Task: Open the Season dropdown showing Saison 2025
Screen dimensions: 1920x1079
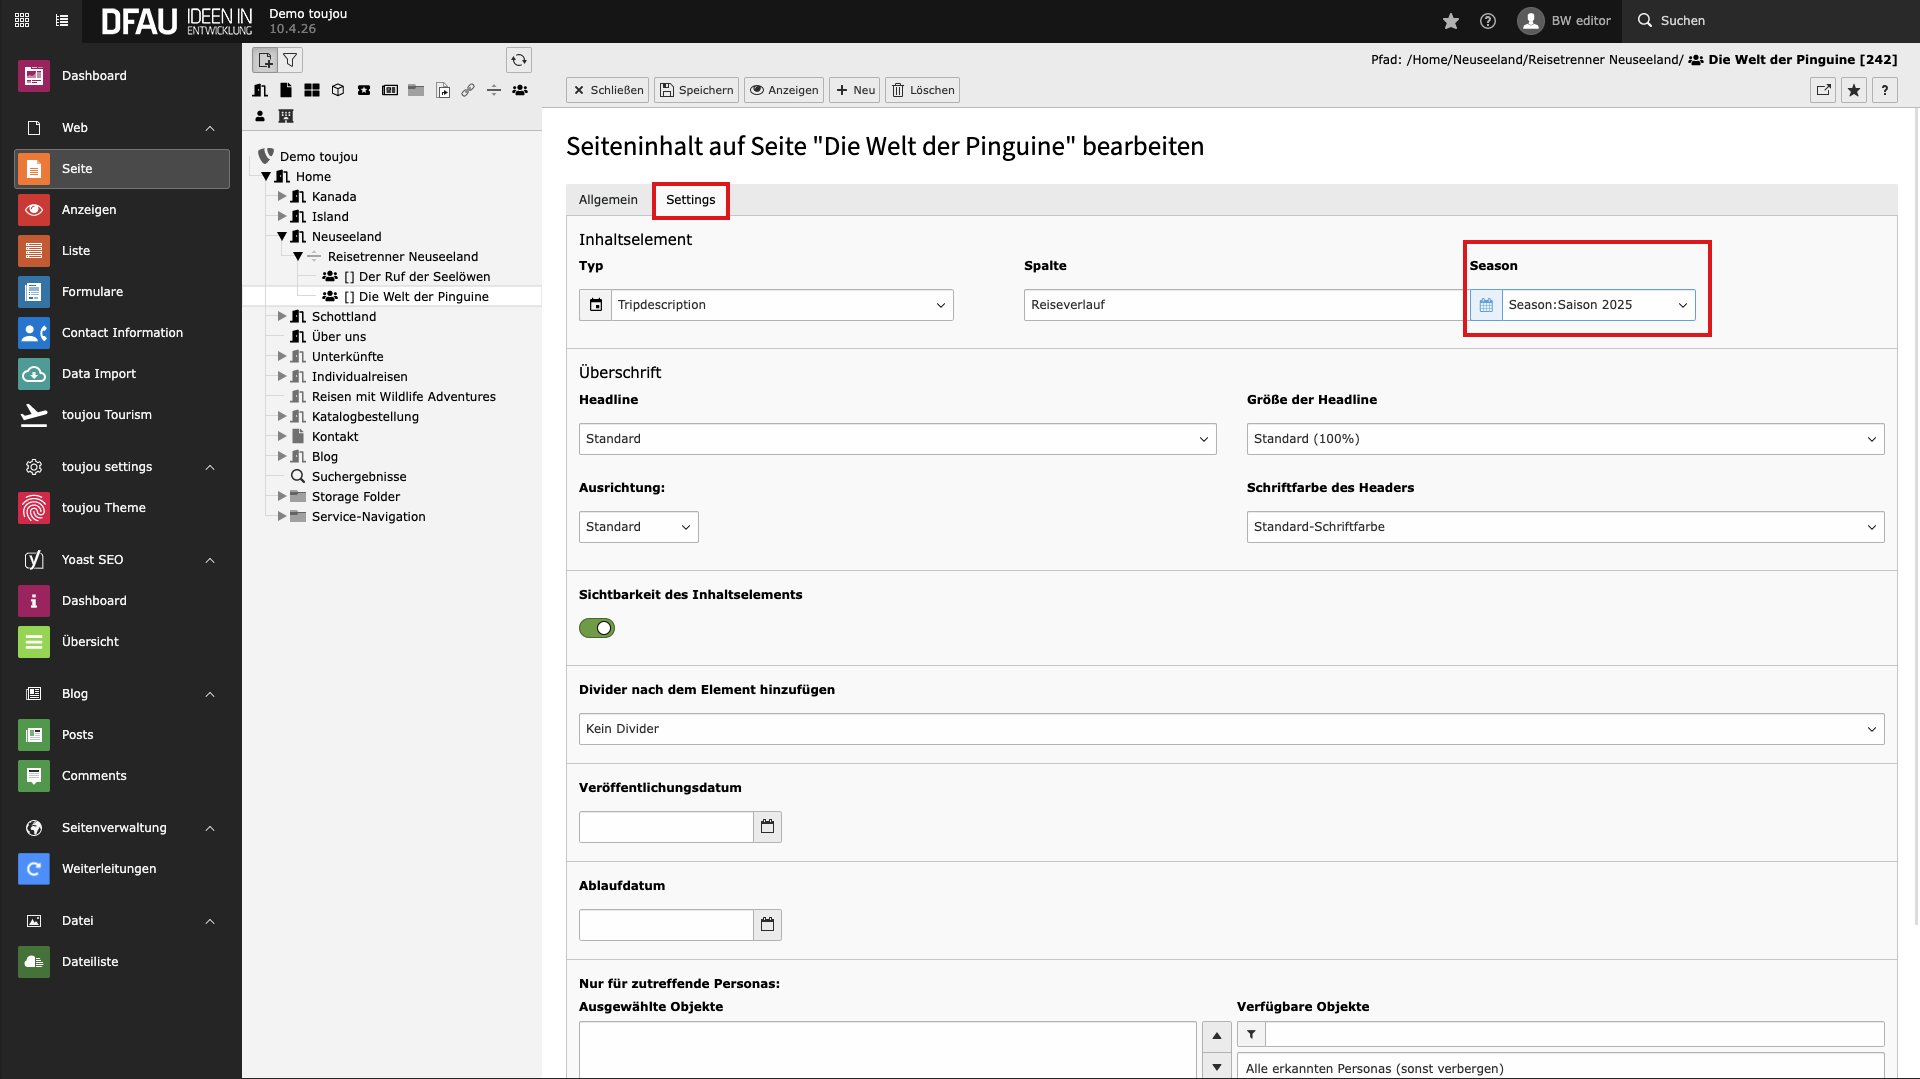Action: tap(1598, 305)
